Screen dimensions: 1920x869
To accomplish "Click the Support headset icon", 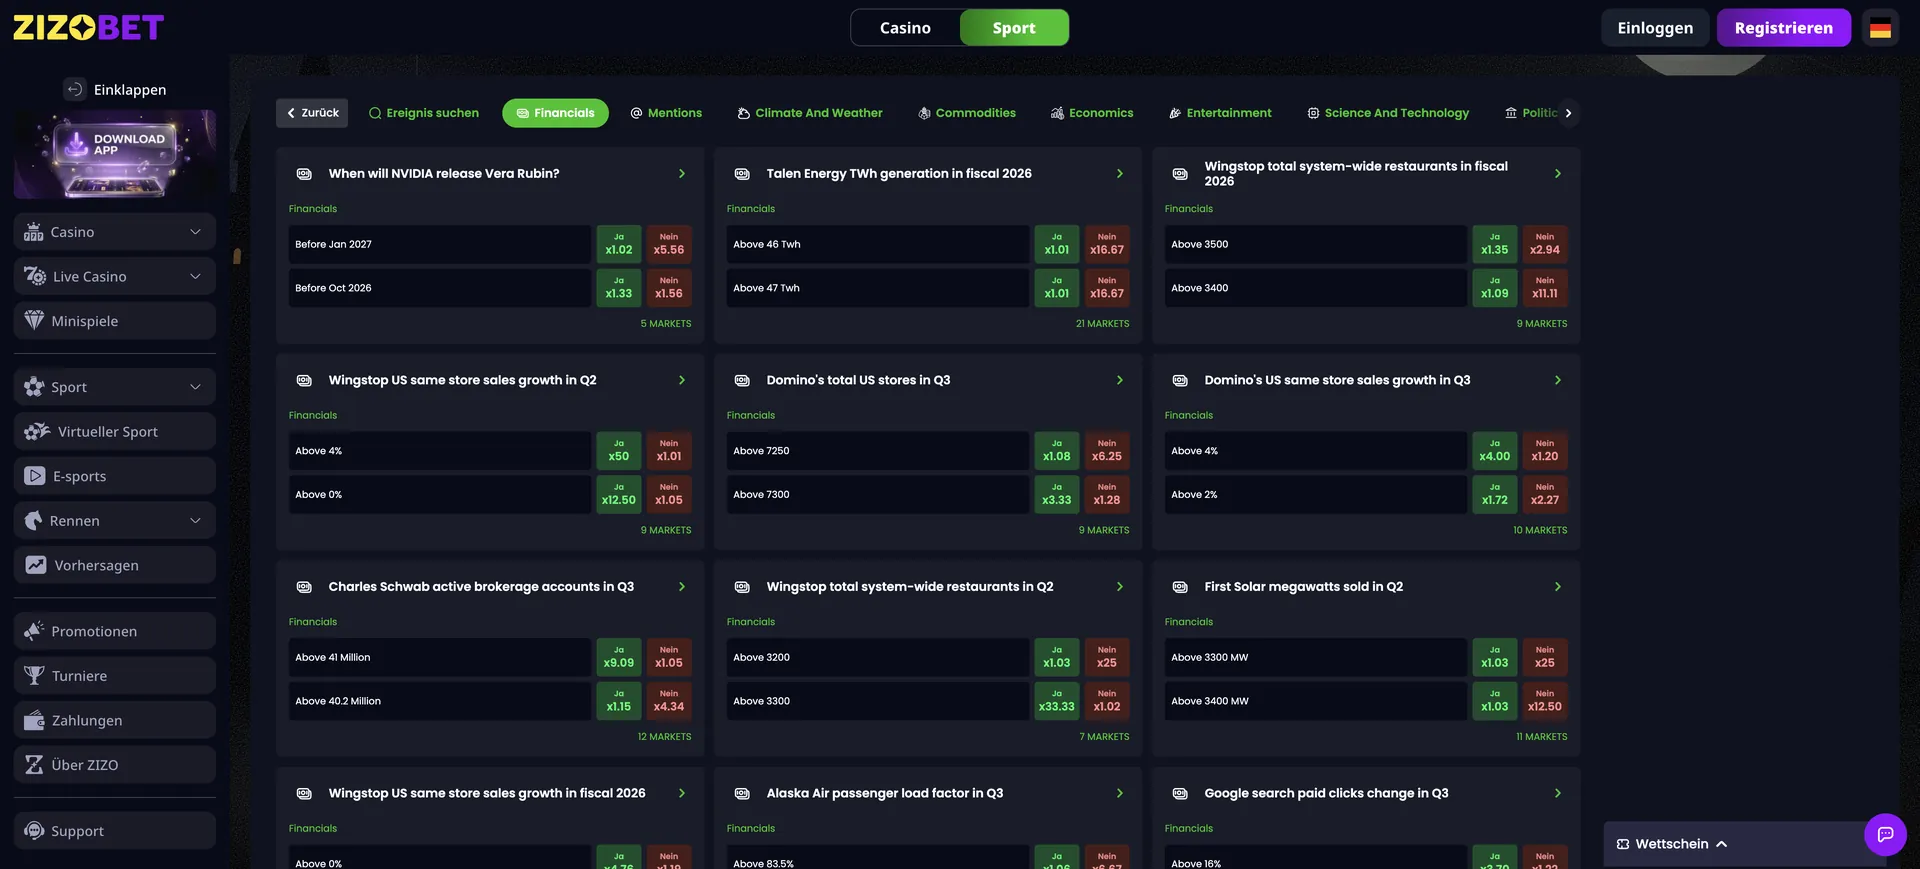I will pyautogui.click(x=34, y=831).
